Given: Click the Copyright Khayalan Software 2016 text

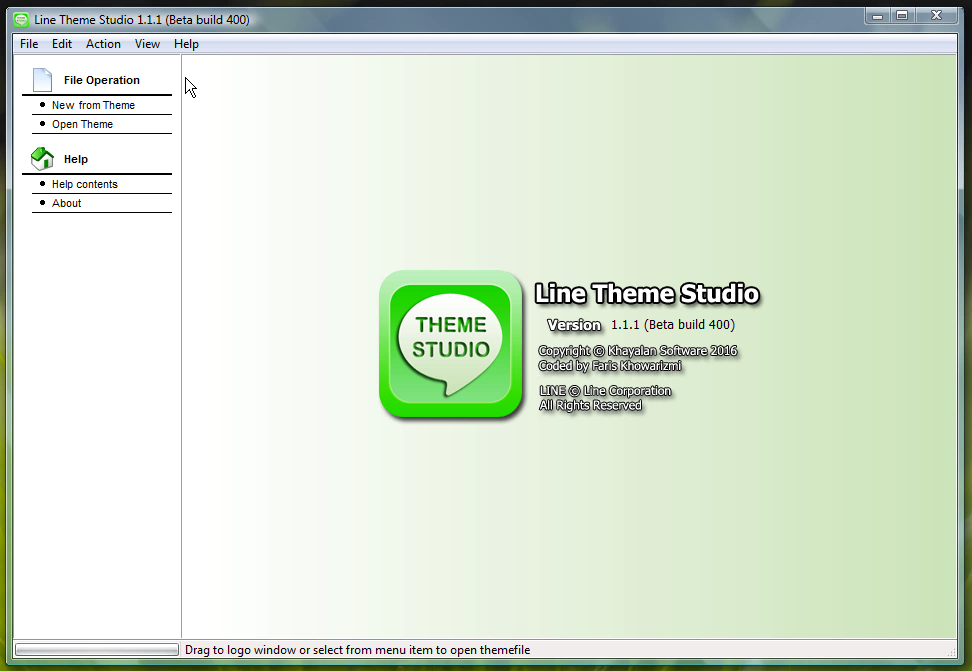Looking at the screenshot, I should pos(637,350).
